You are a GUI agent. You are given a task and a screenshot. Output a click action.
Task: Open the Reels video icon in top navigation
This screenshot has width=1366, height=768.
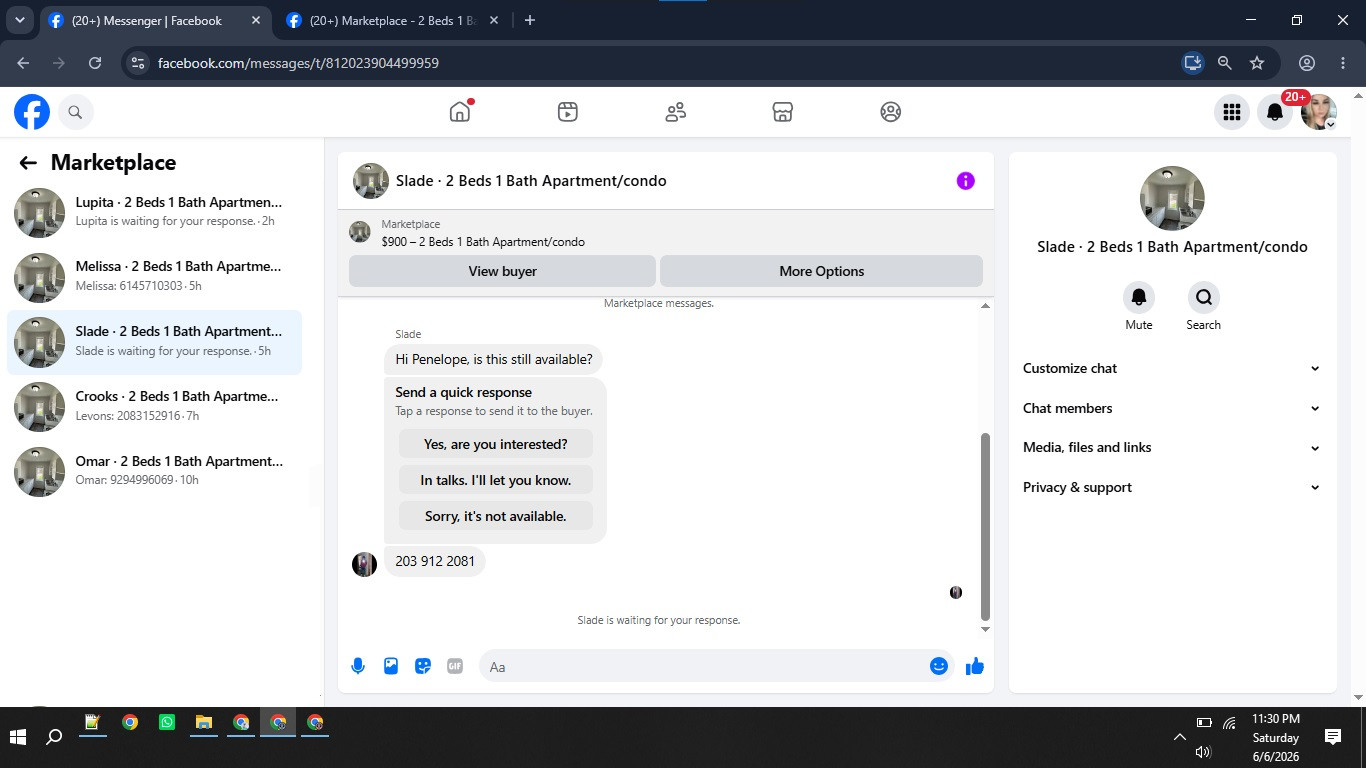tap(568, 112)
